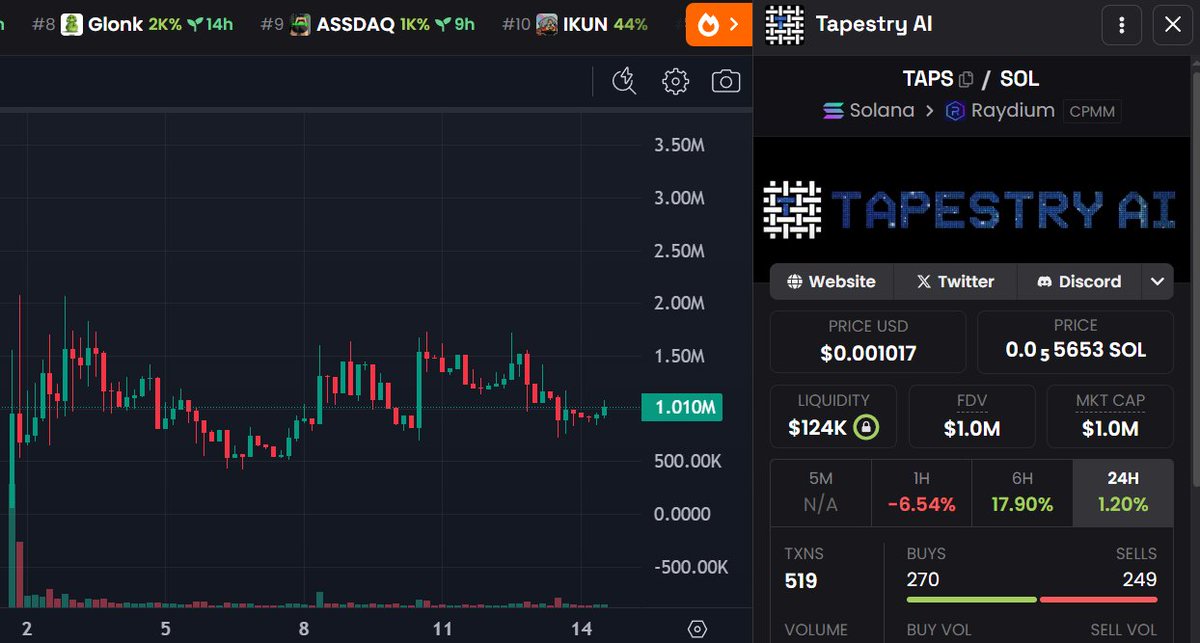Viewport: 1200px width, 643px height.
Task: Click the 2.00M price axis label
Action: pos(679,303)
